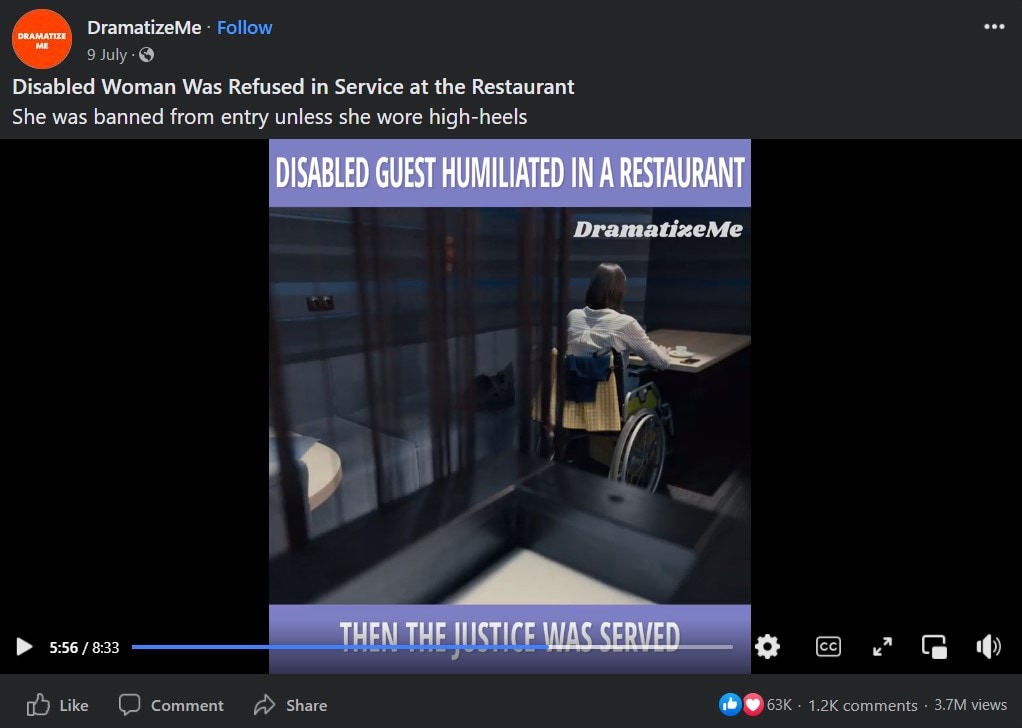Mute the video volume

[988, 647]
